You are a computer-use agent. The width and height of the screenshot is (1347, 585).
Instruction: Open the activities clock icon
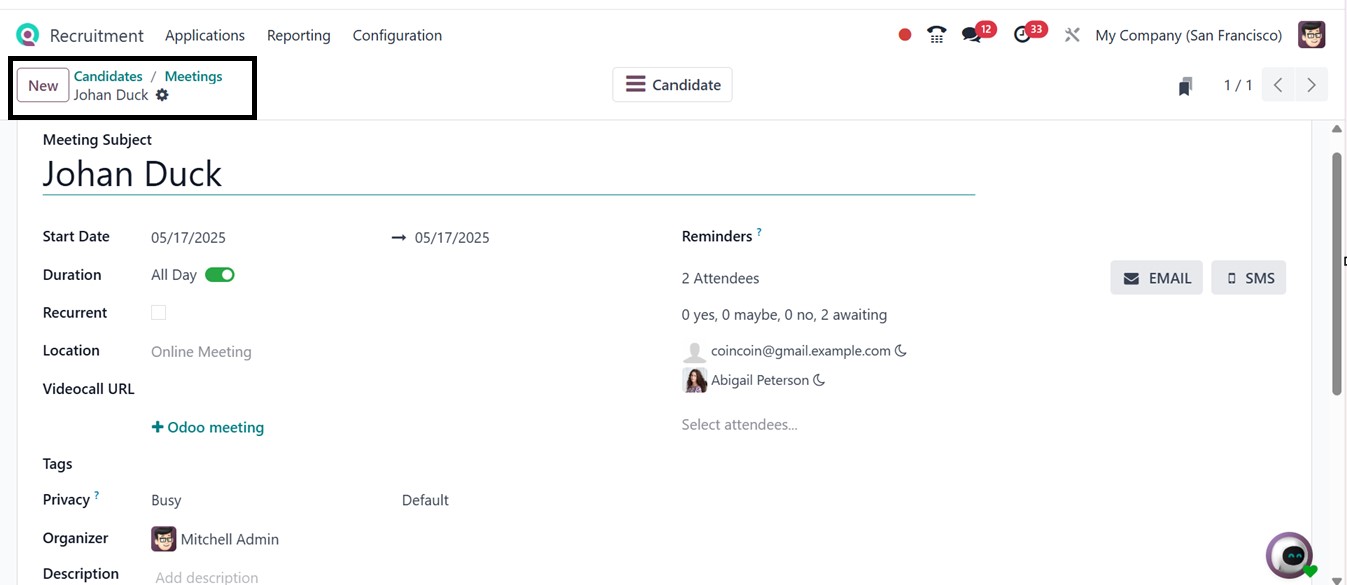click(1022, 35)
